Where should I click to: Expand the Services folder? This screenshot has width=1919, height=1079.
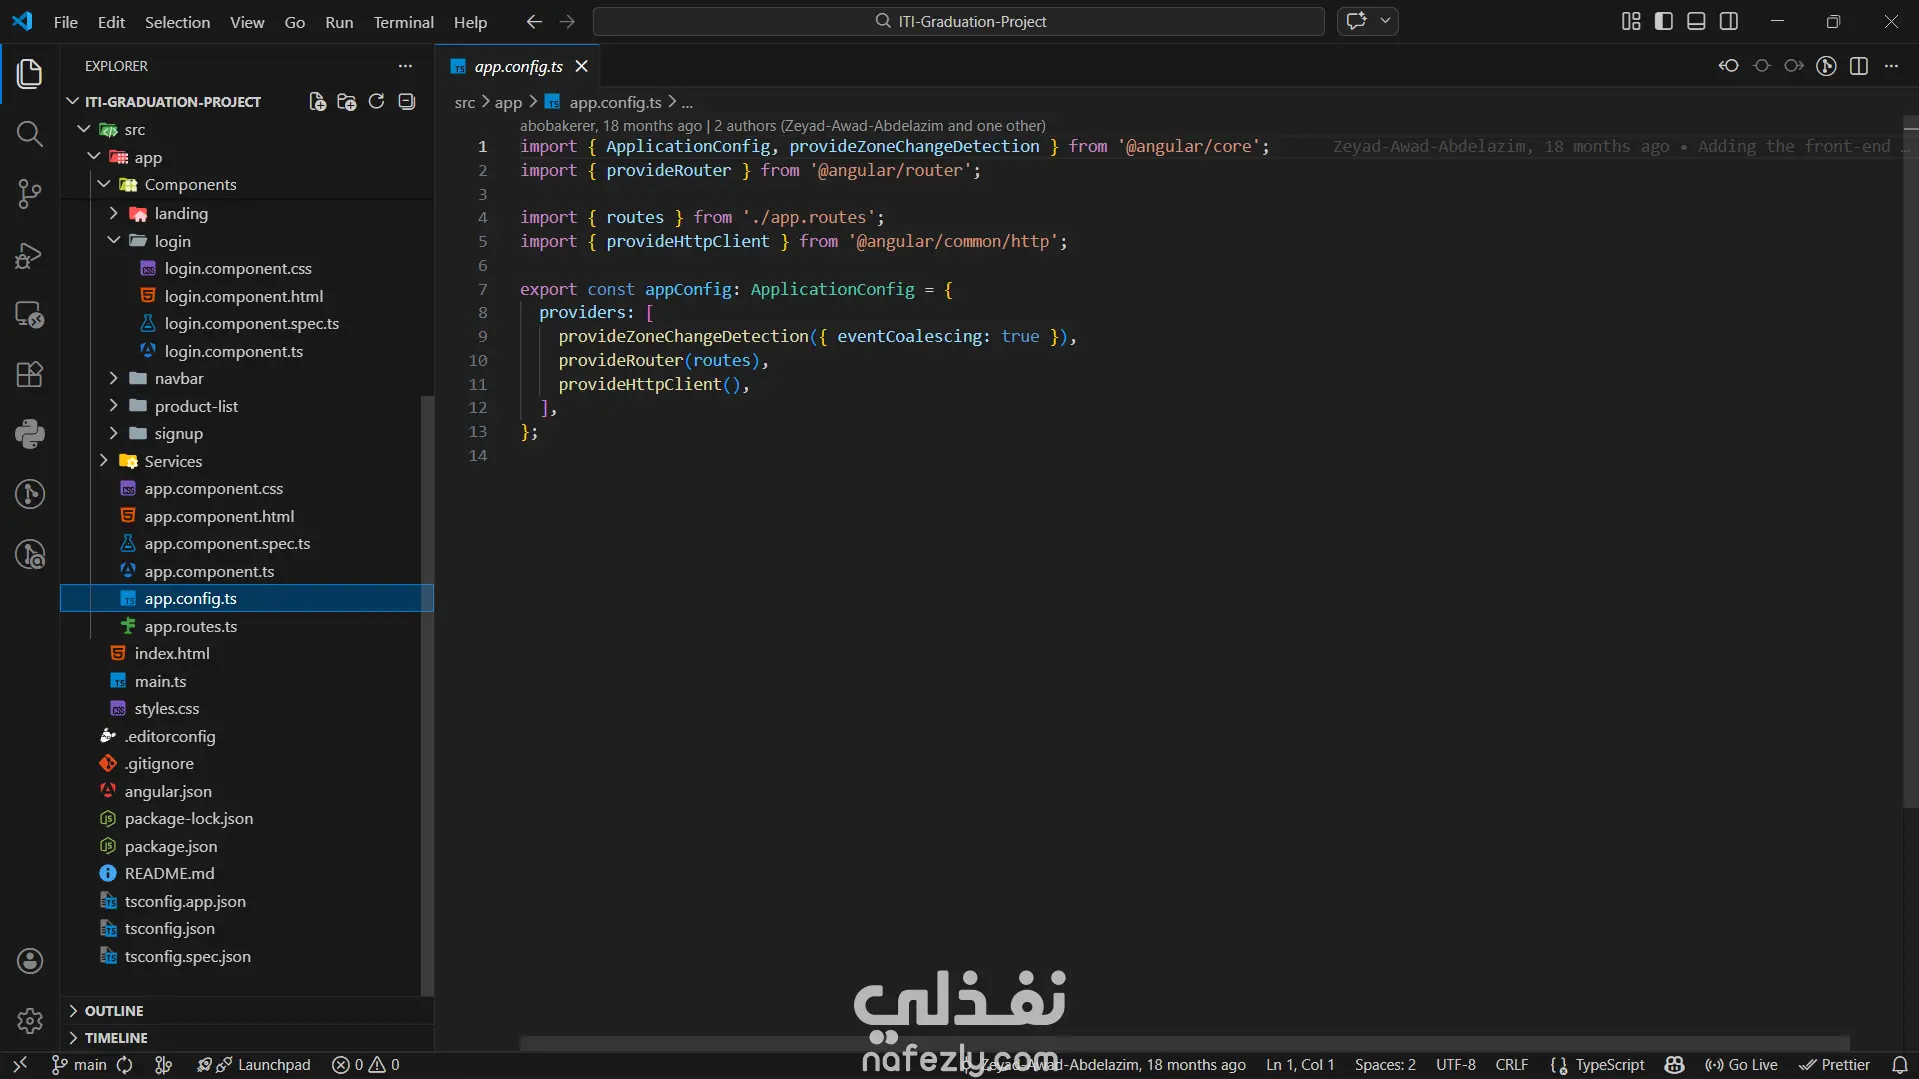tap(104, 461)
